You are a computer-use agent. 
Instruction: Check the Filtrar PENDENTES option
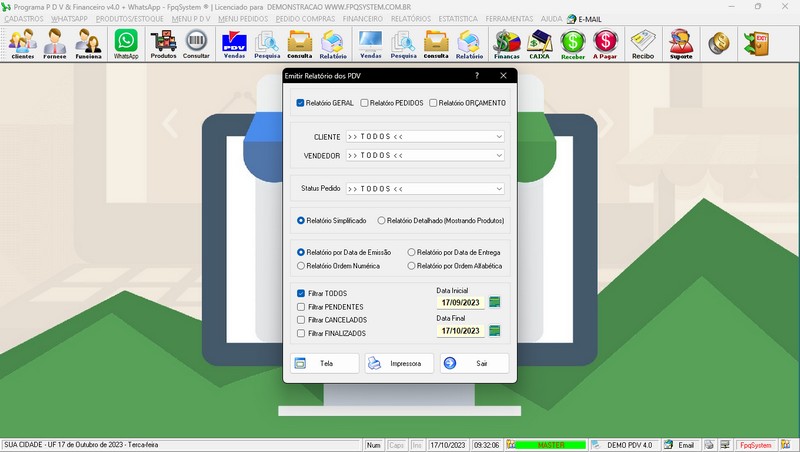point(302,307)
